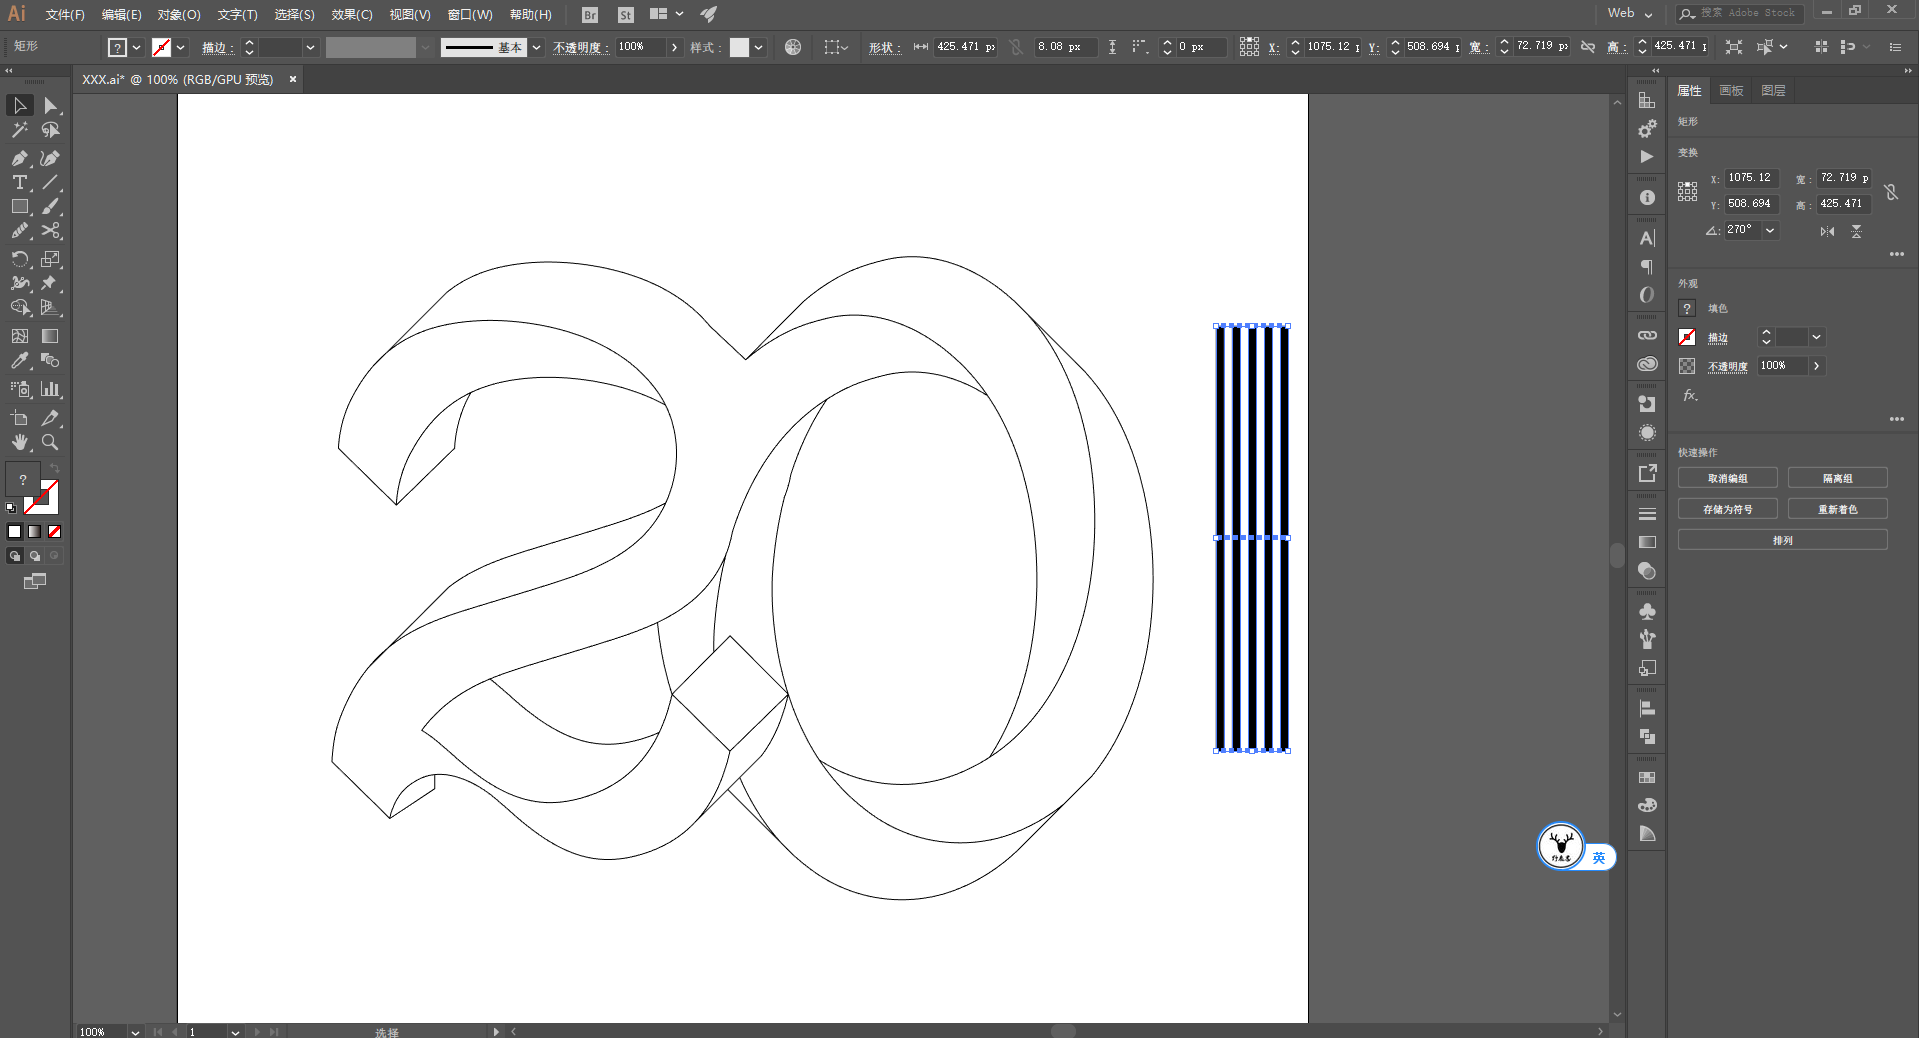This screenshot has width=1919, height=1038.
Task: Toggle Draw Behind mode
Action: coord(35,556)
